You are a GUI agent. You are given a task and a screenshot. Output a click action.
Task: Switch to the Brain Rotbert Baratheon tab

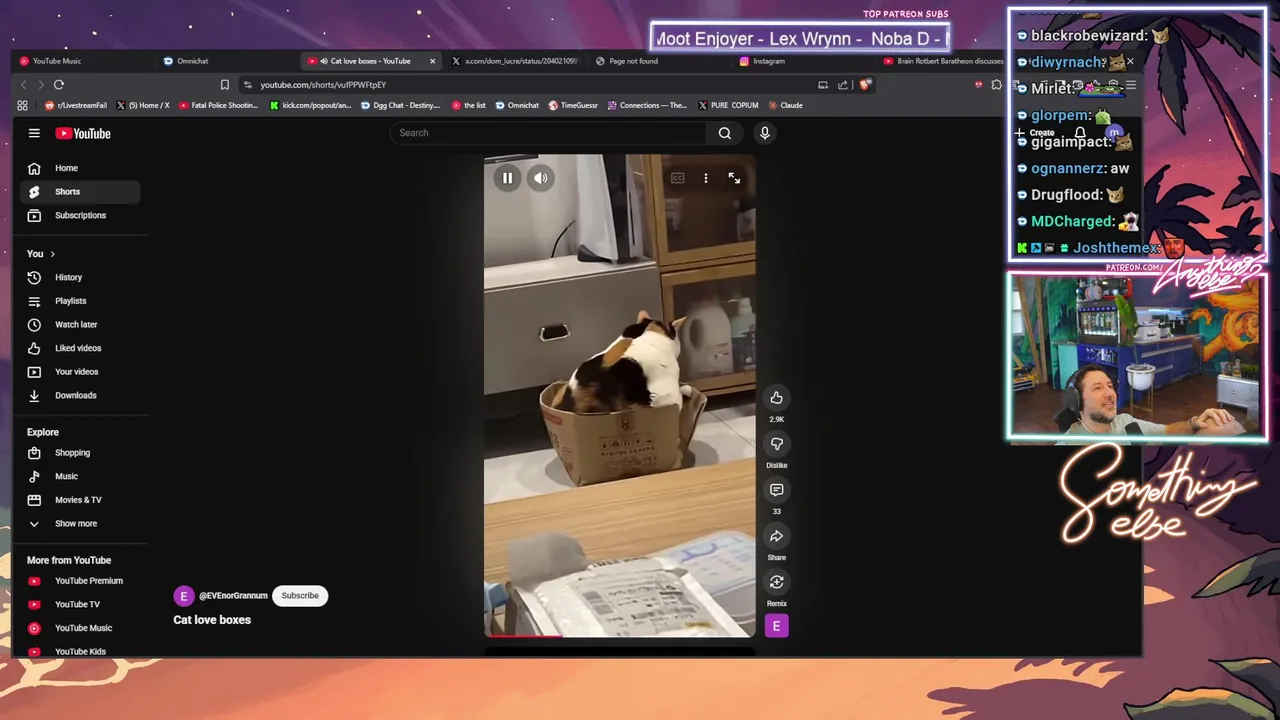pos(943,61)
